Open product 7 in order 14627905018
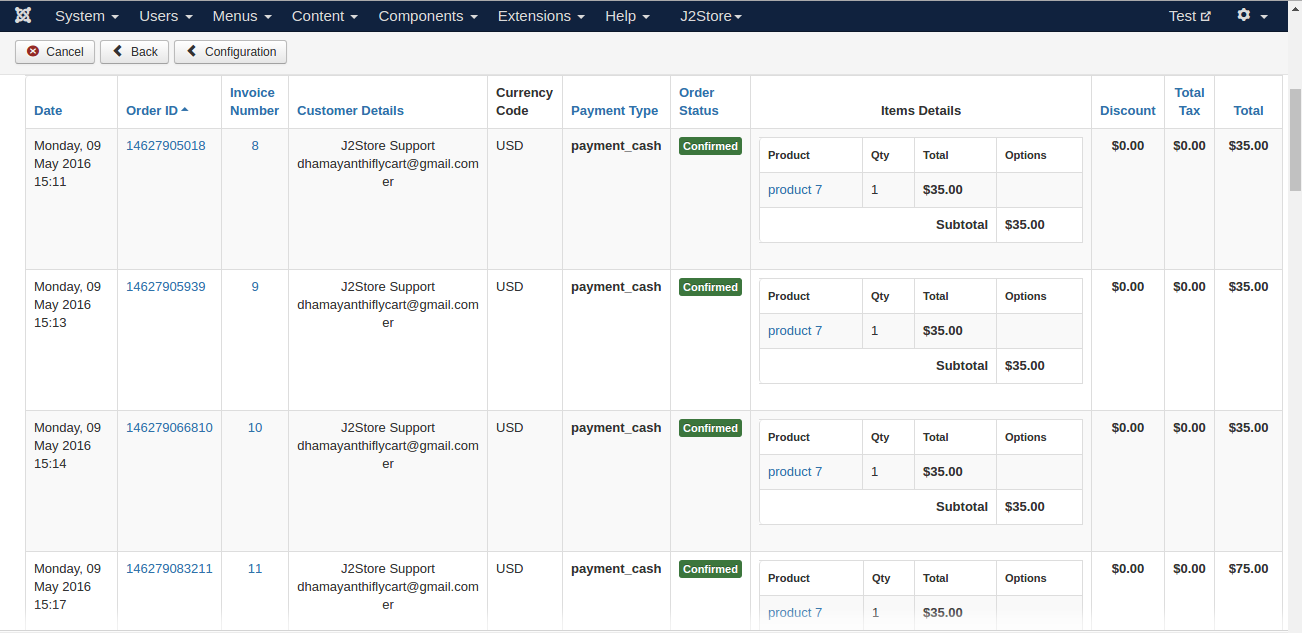The width and height of the screenshot is (1302, 633). [795, 190]
